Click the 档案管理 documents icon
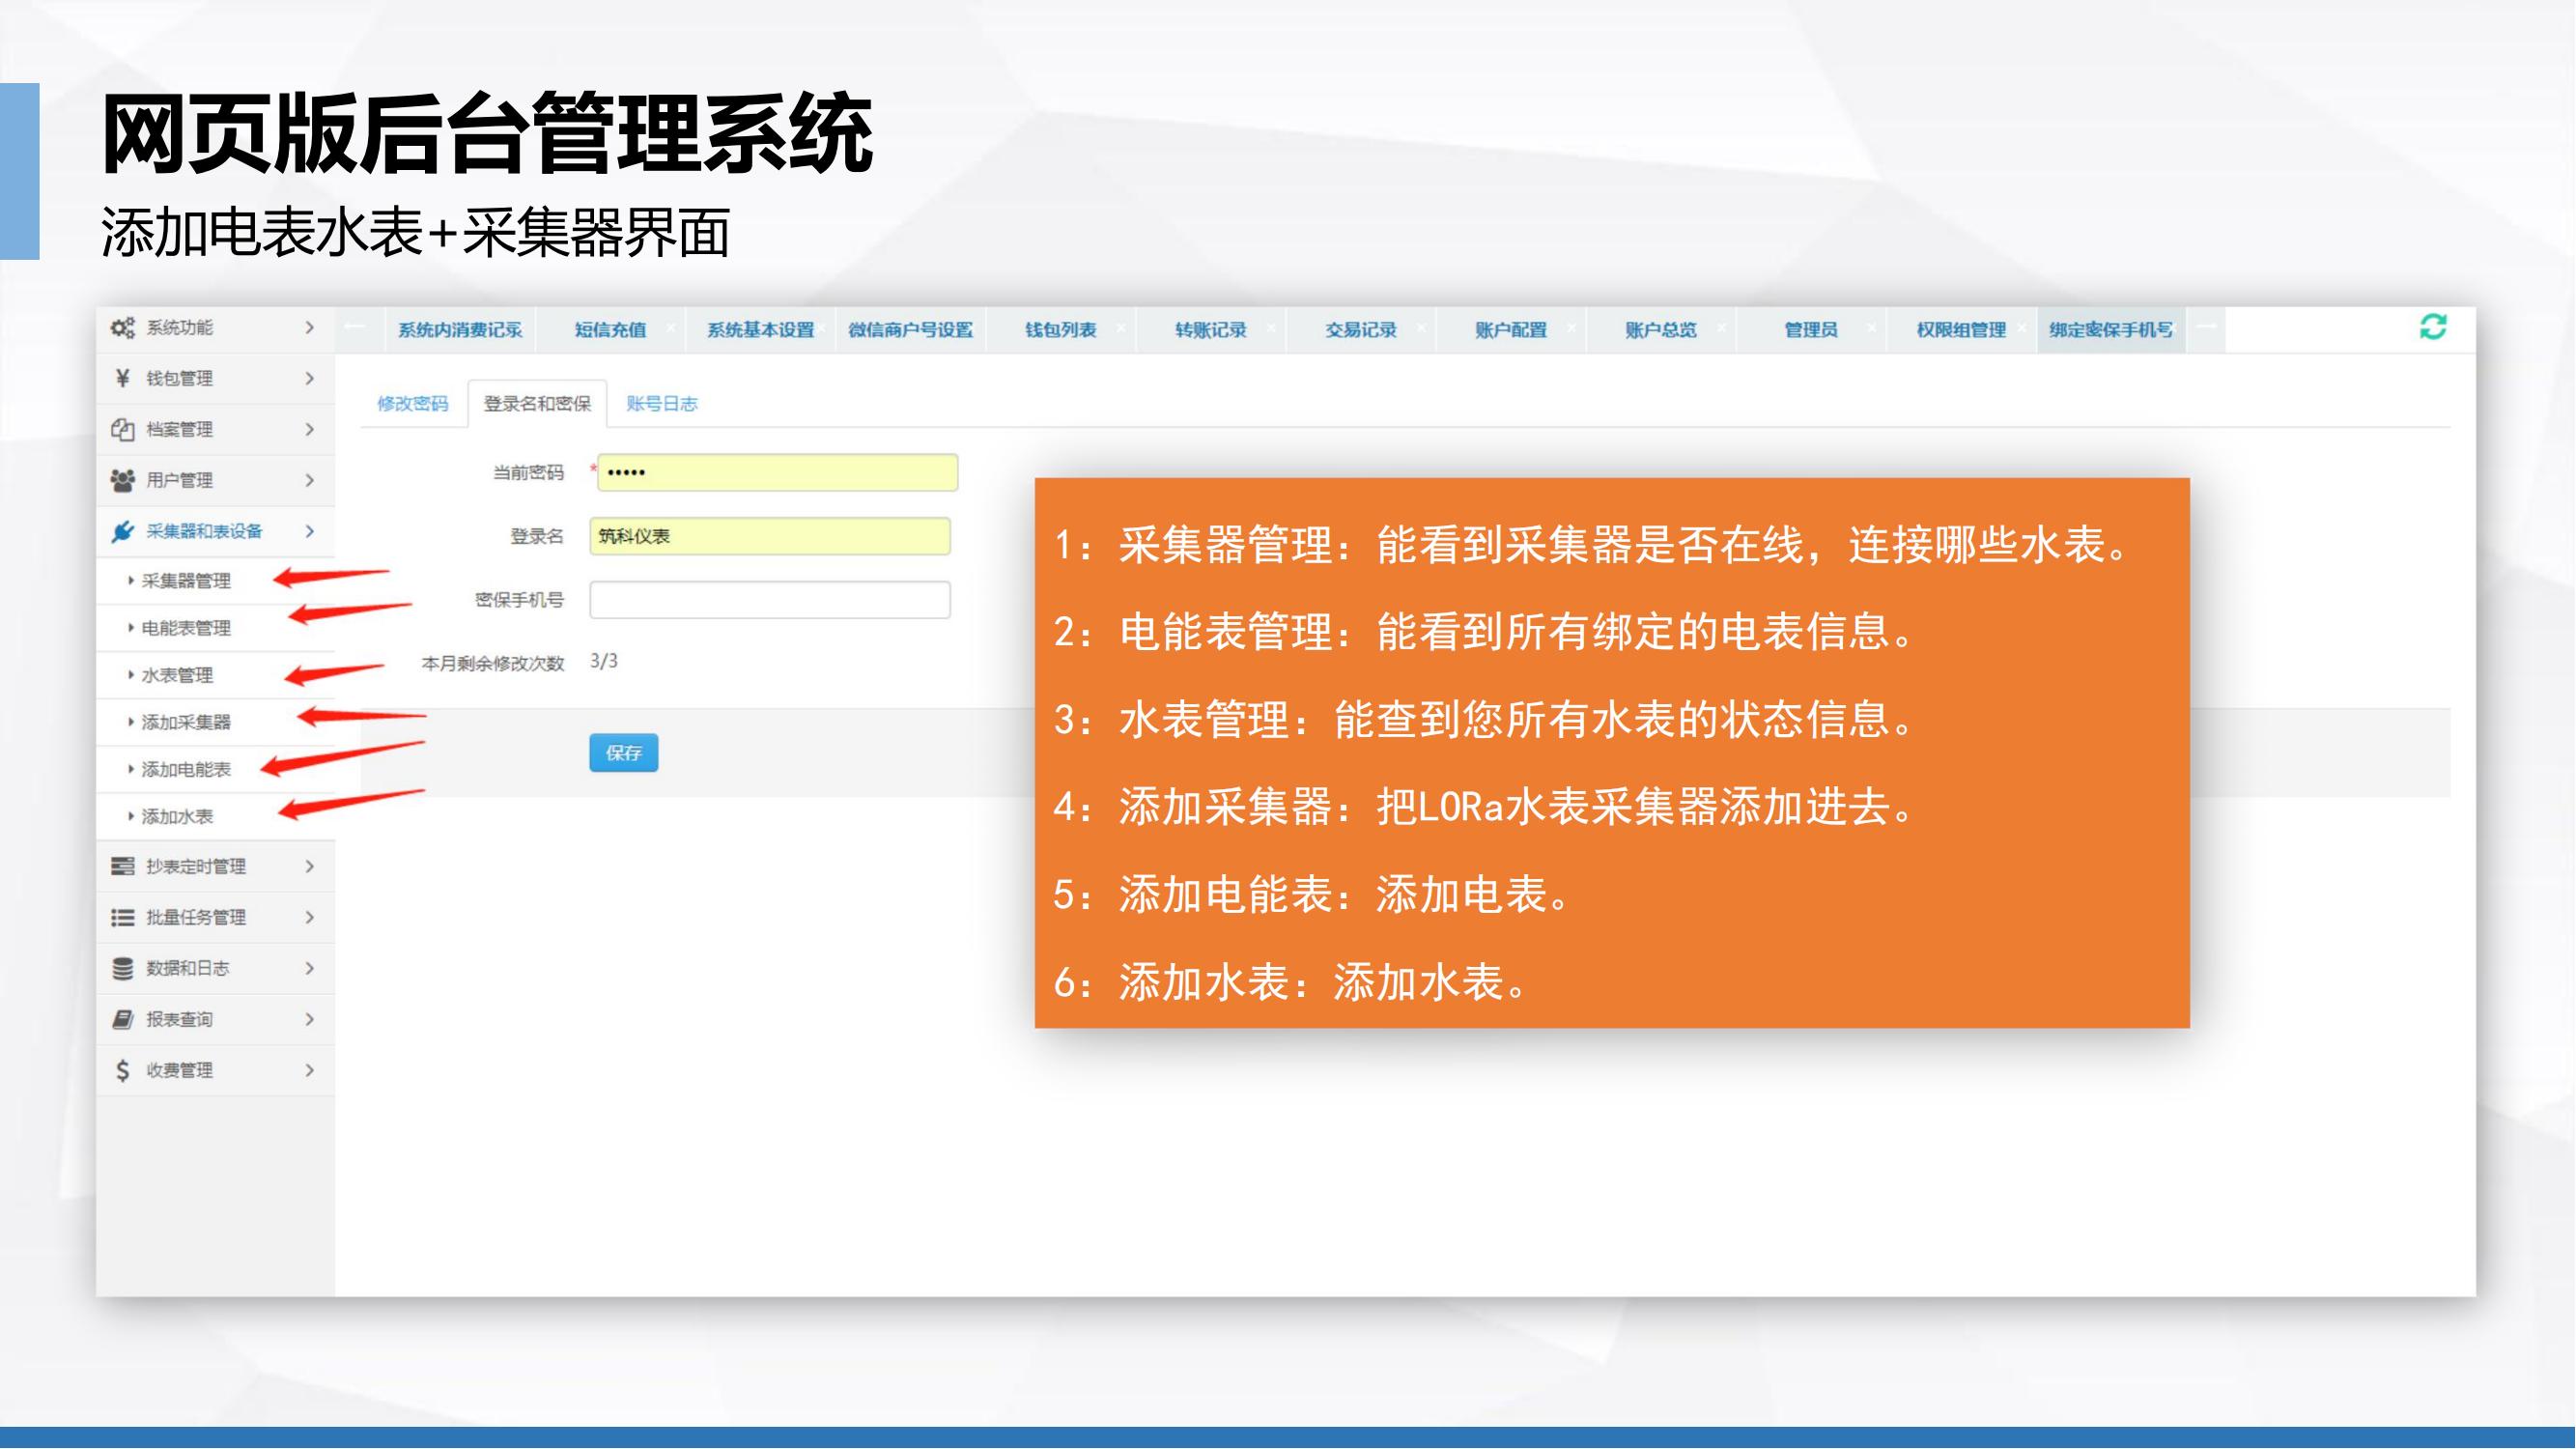2576x1449 pixels. pyautogui.click(x=122, y=429)
